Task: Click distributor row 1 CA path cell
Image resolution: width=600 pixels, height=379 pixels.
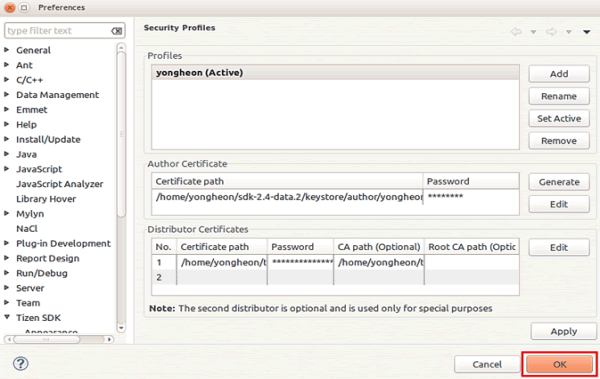Action: coord(379,263)
